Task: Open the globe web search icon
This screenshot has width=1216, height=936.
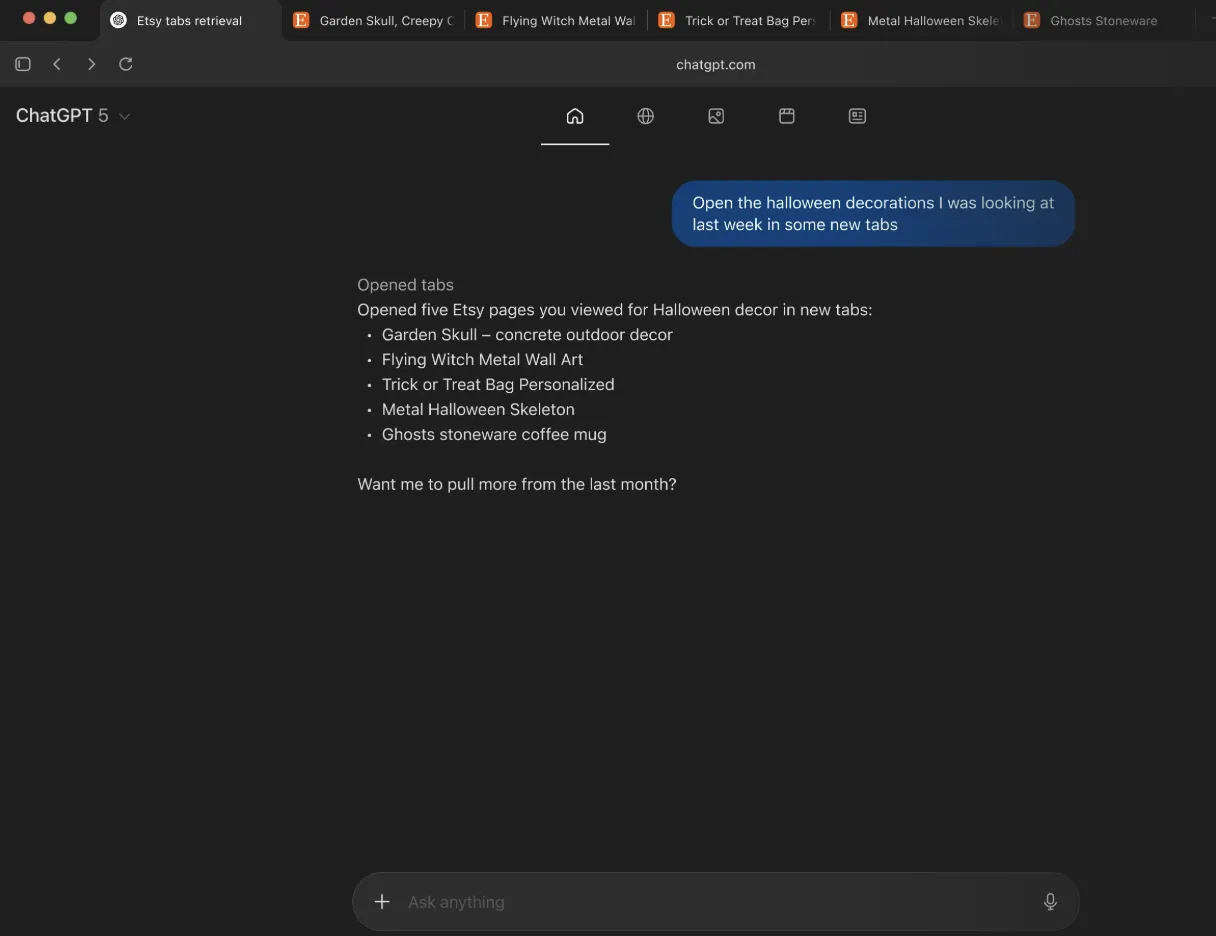Action: (646, 116)
